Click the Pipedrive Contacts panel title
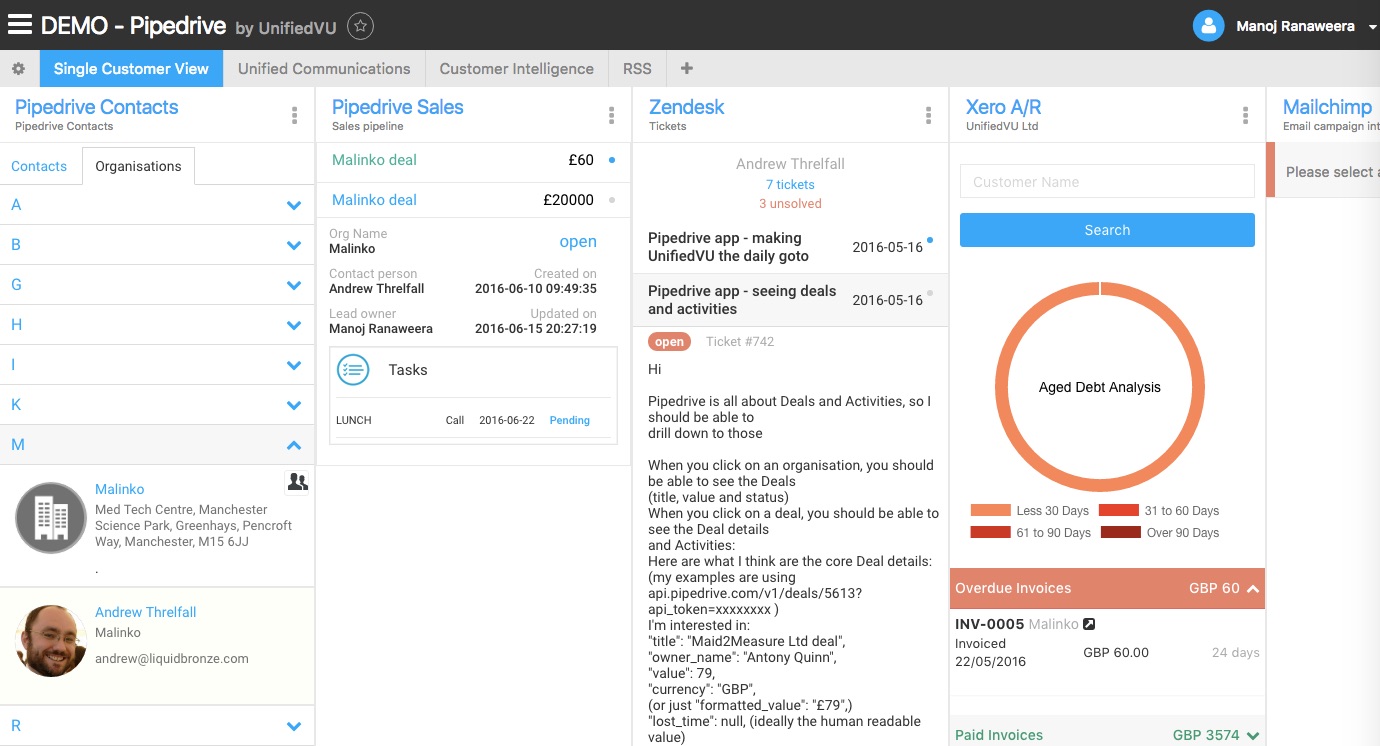The image size is (1380, 746). tap(97, 107)
